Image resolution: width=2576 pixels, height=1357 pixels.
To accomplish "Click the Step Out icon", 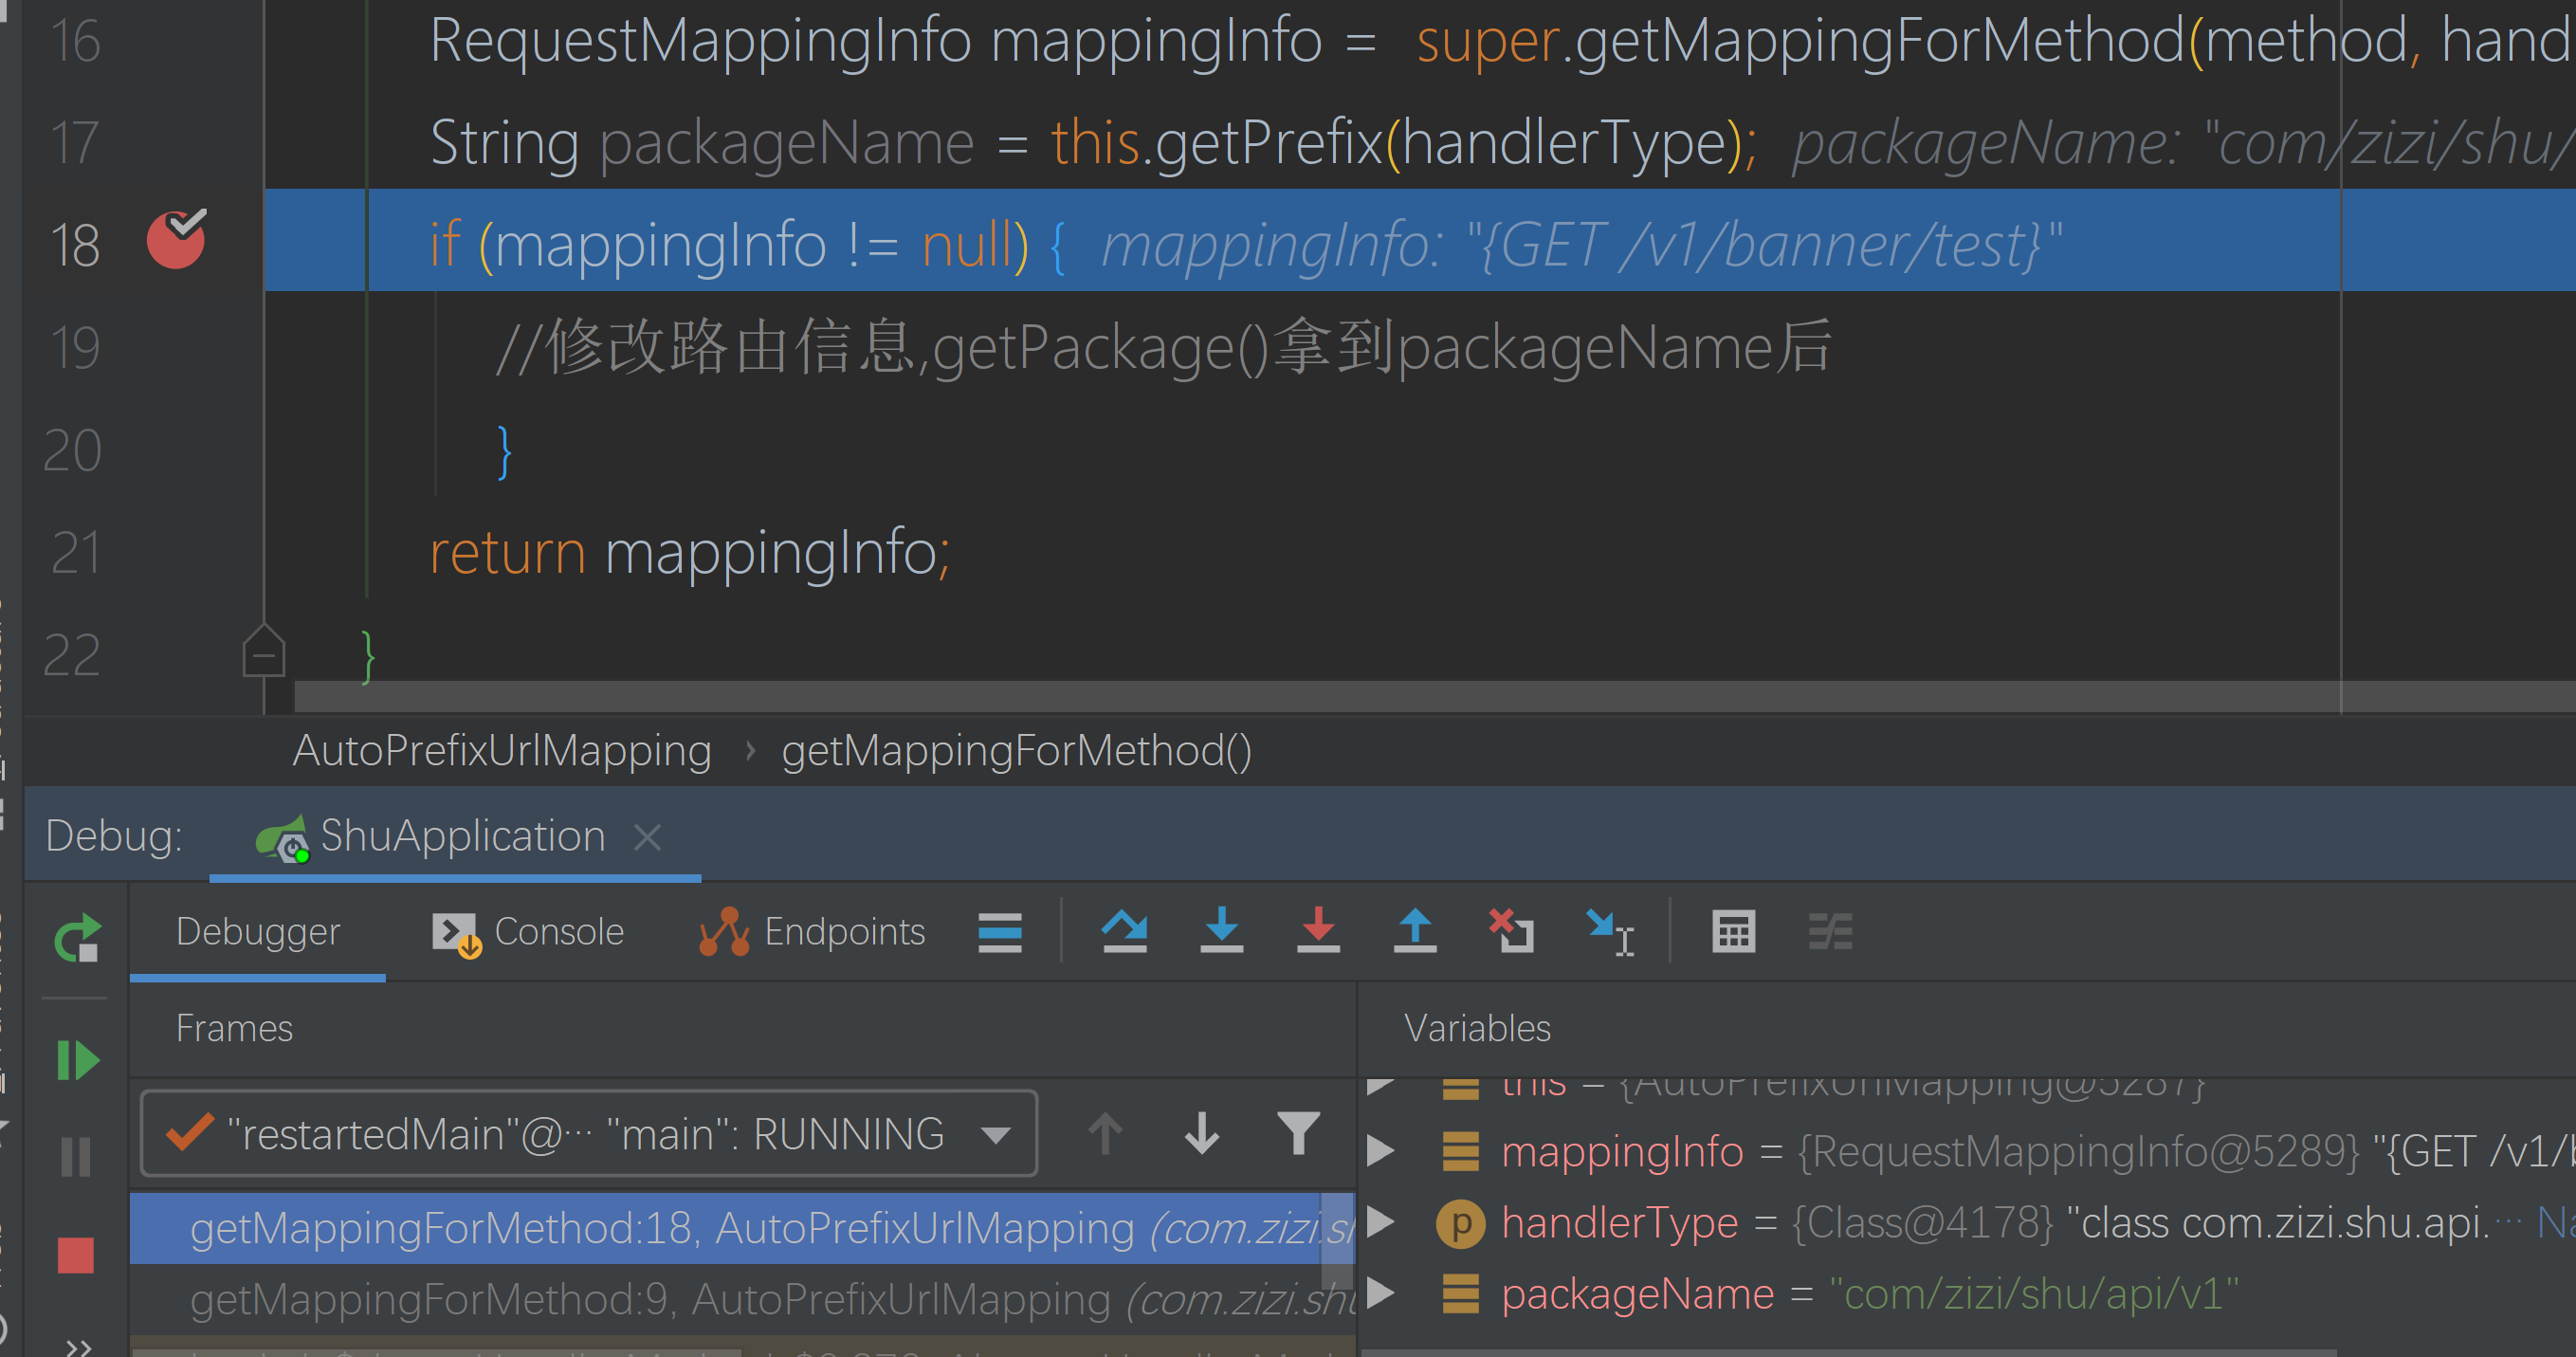I will pos(1415,931).
